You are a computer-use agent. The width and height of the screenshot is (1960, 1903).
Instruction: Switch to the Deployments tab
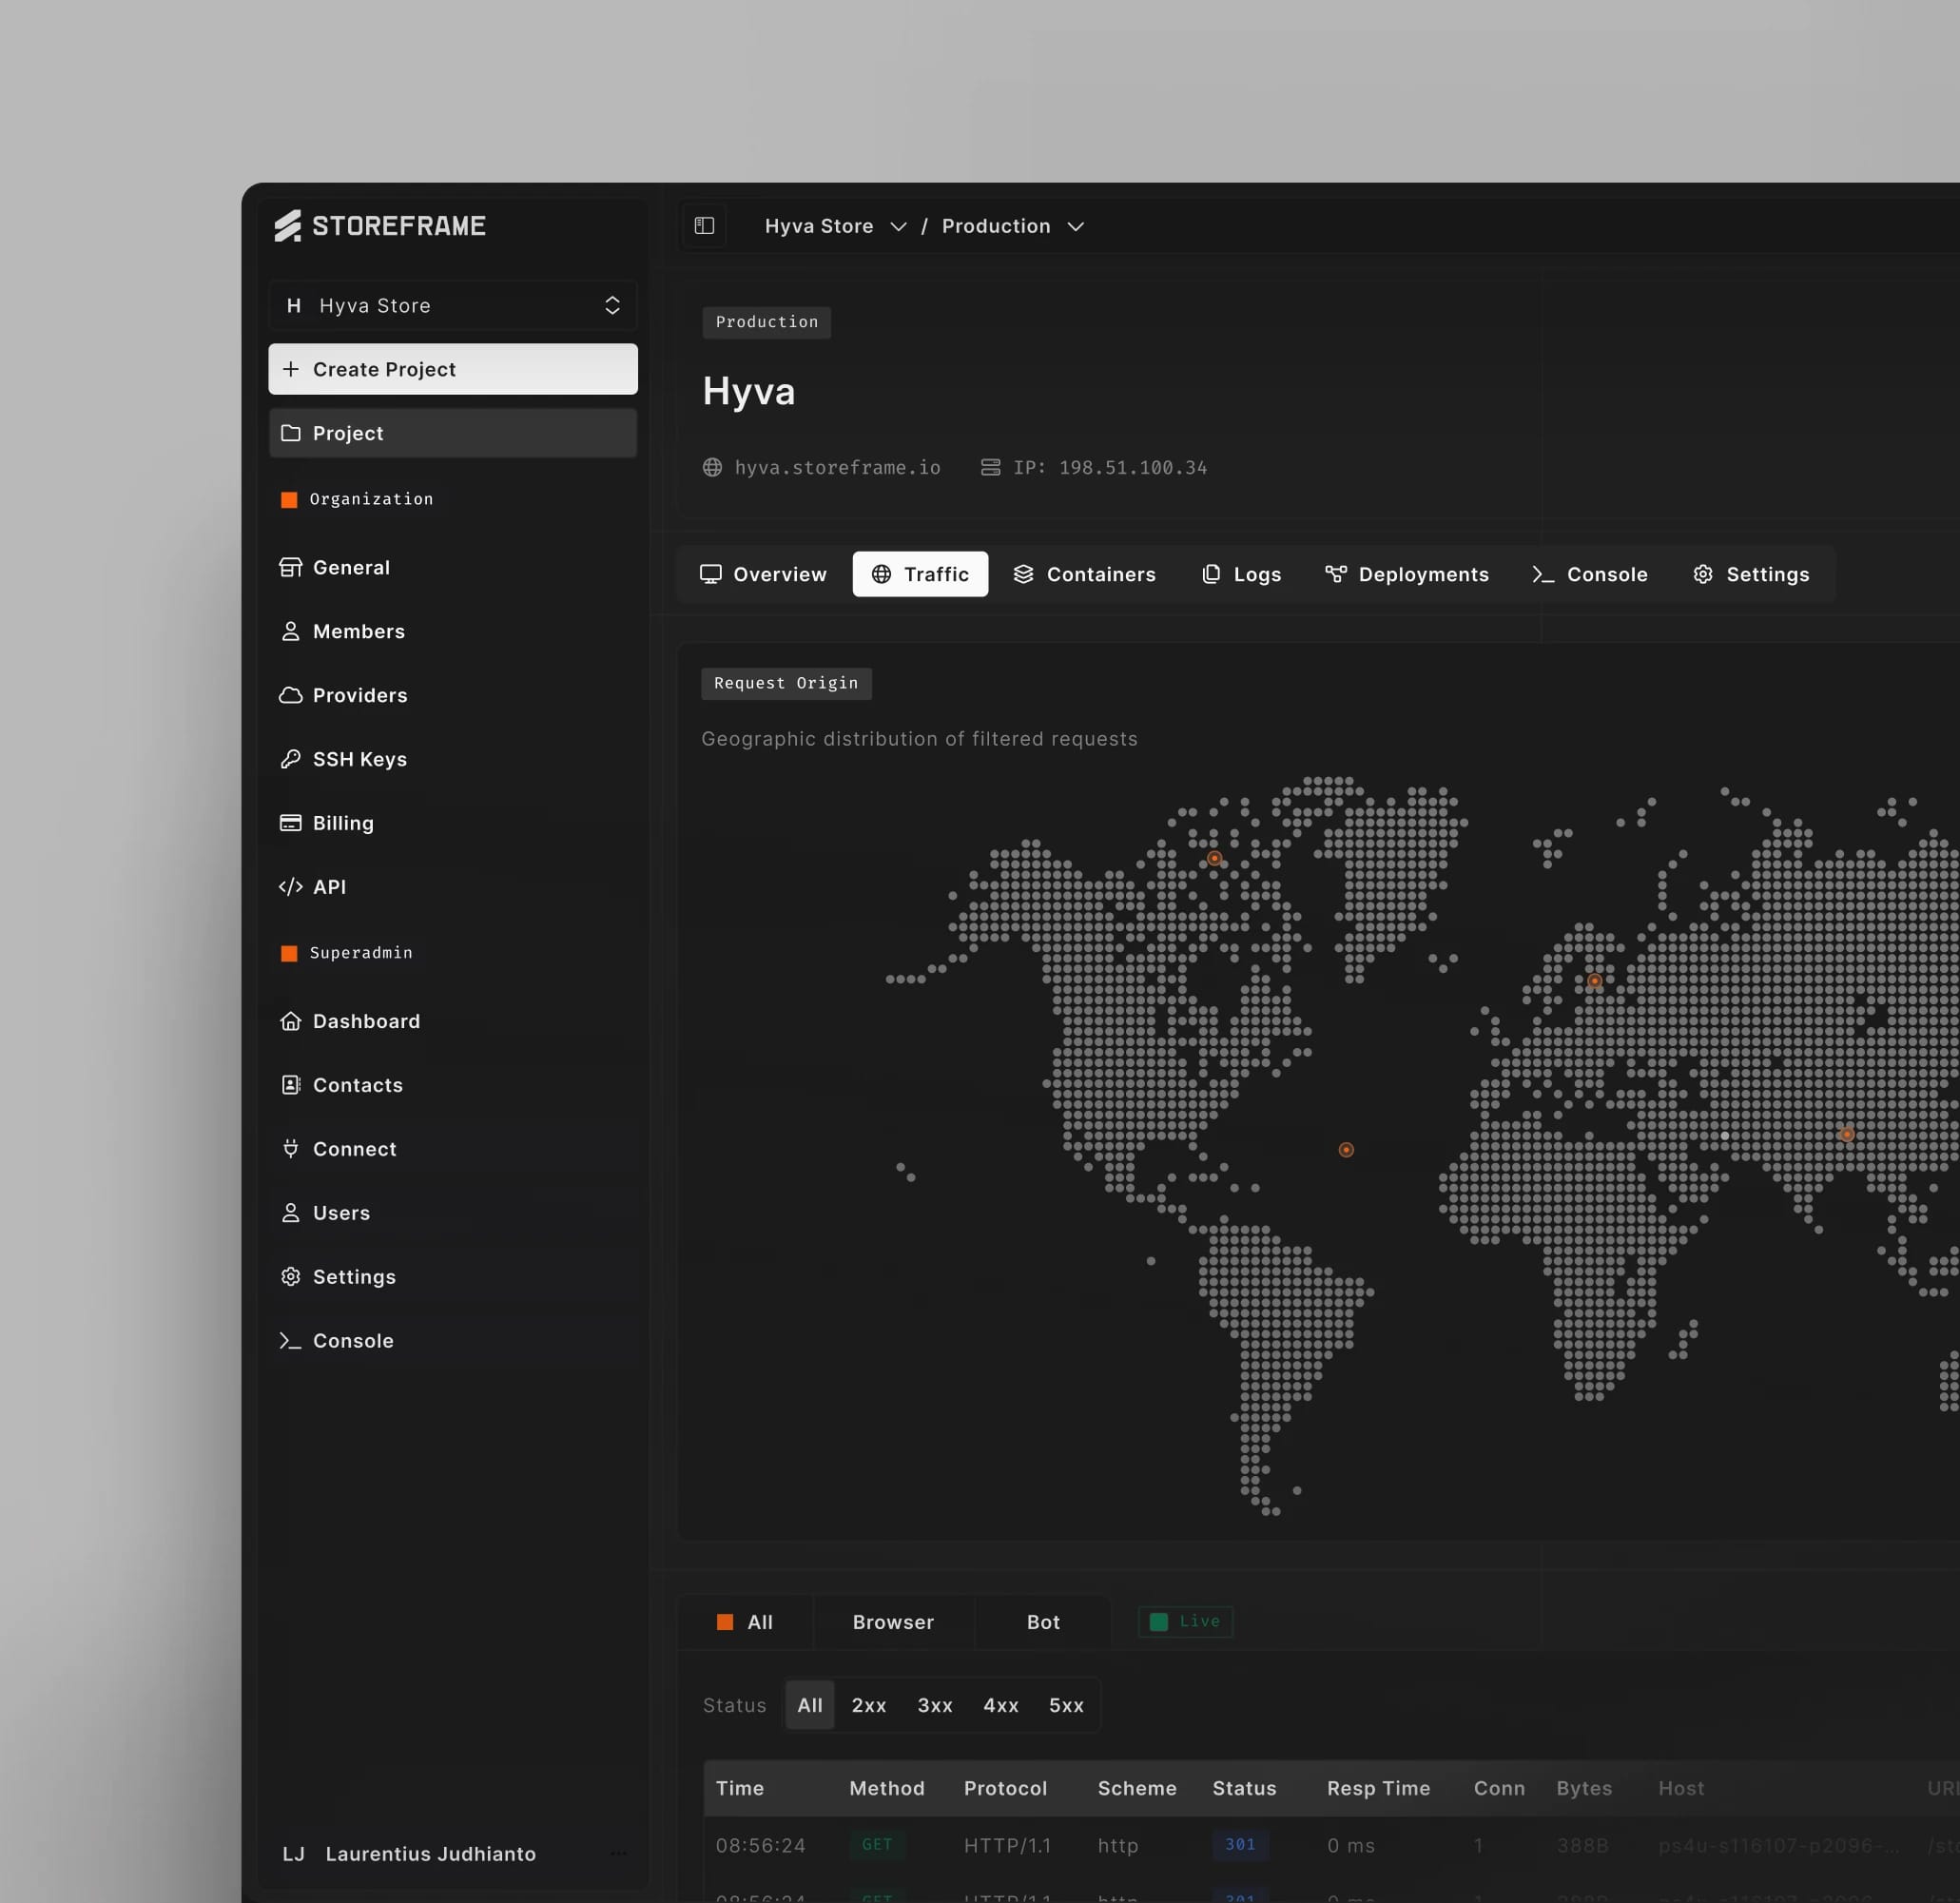tap(1407, 574)
